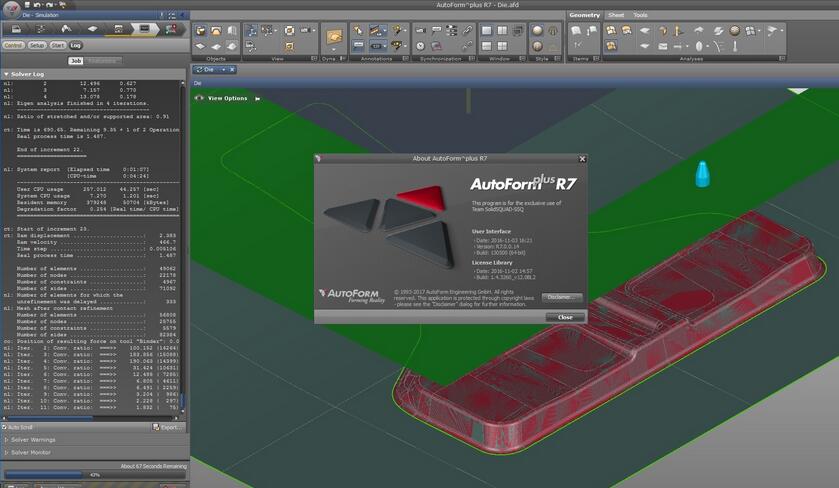Click the solver log horizontal scrollbar
The height and width of the screenshot is (488, 839).
click(x=91, y=418)
